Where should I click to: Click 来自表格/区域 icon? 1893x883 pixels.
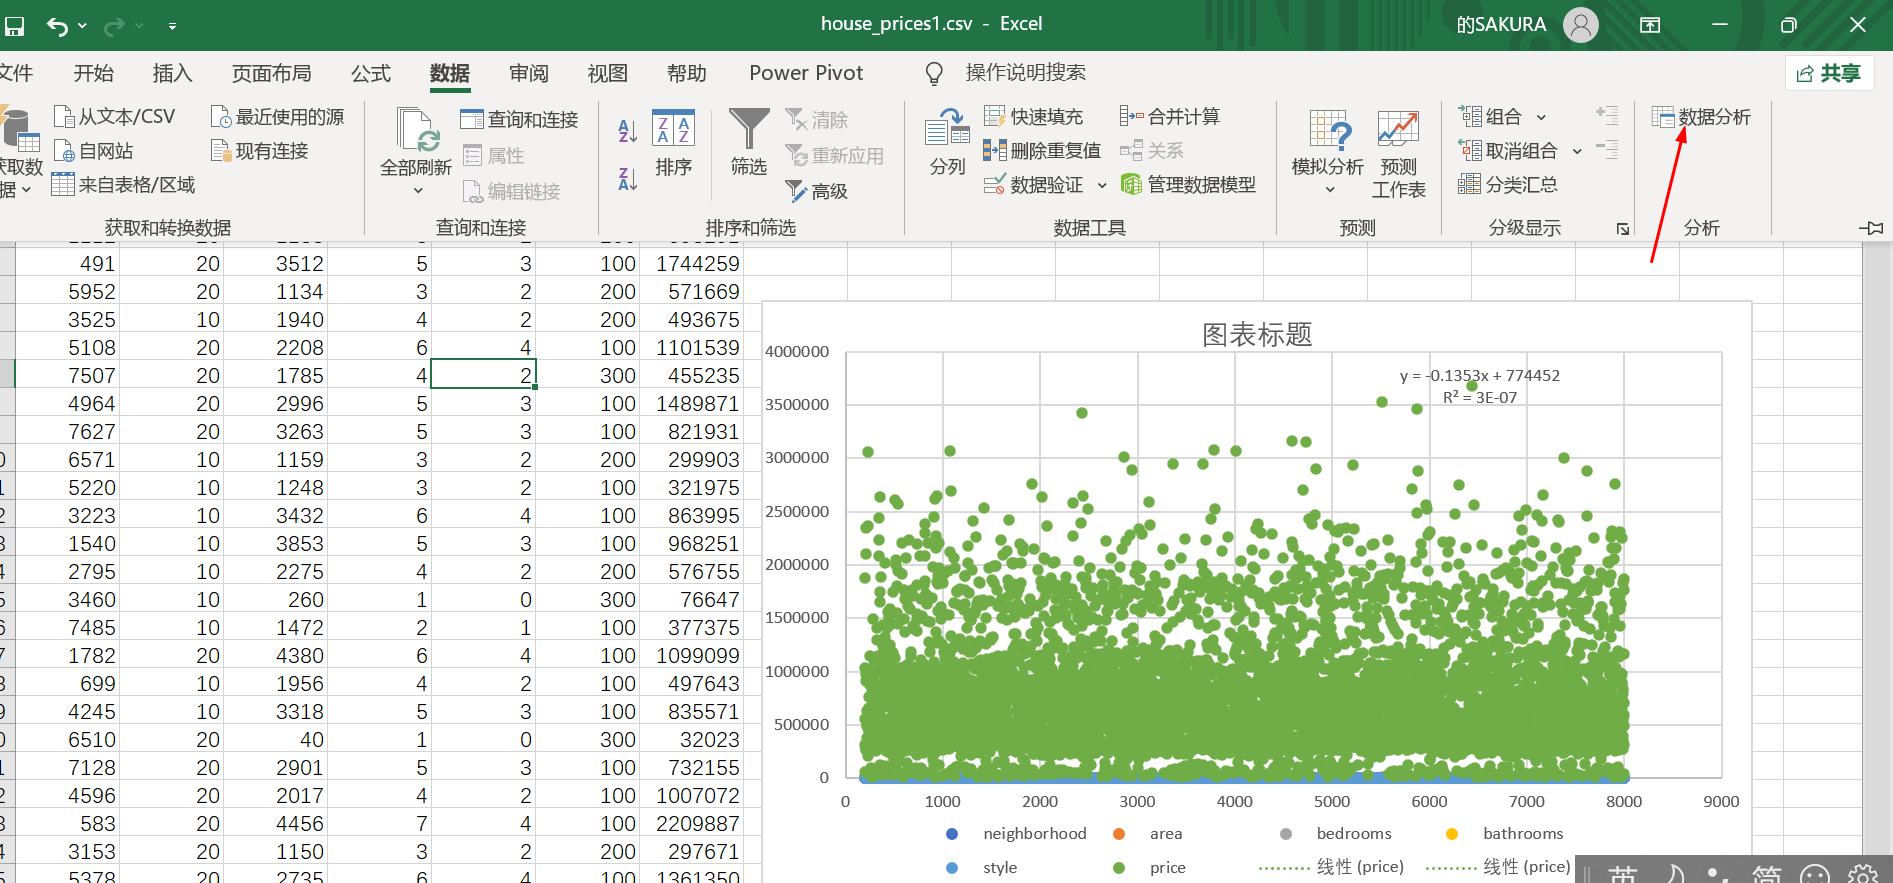click(63, 184)
